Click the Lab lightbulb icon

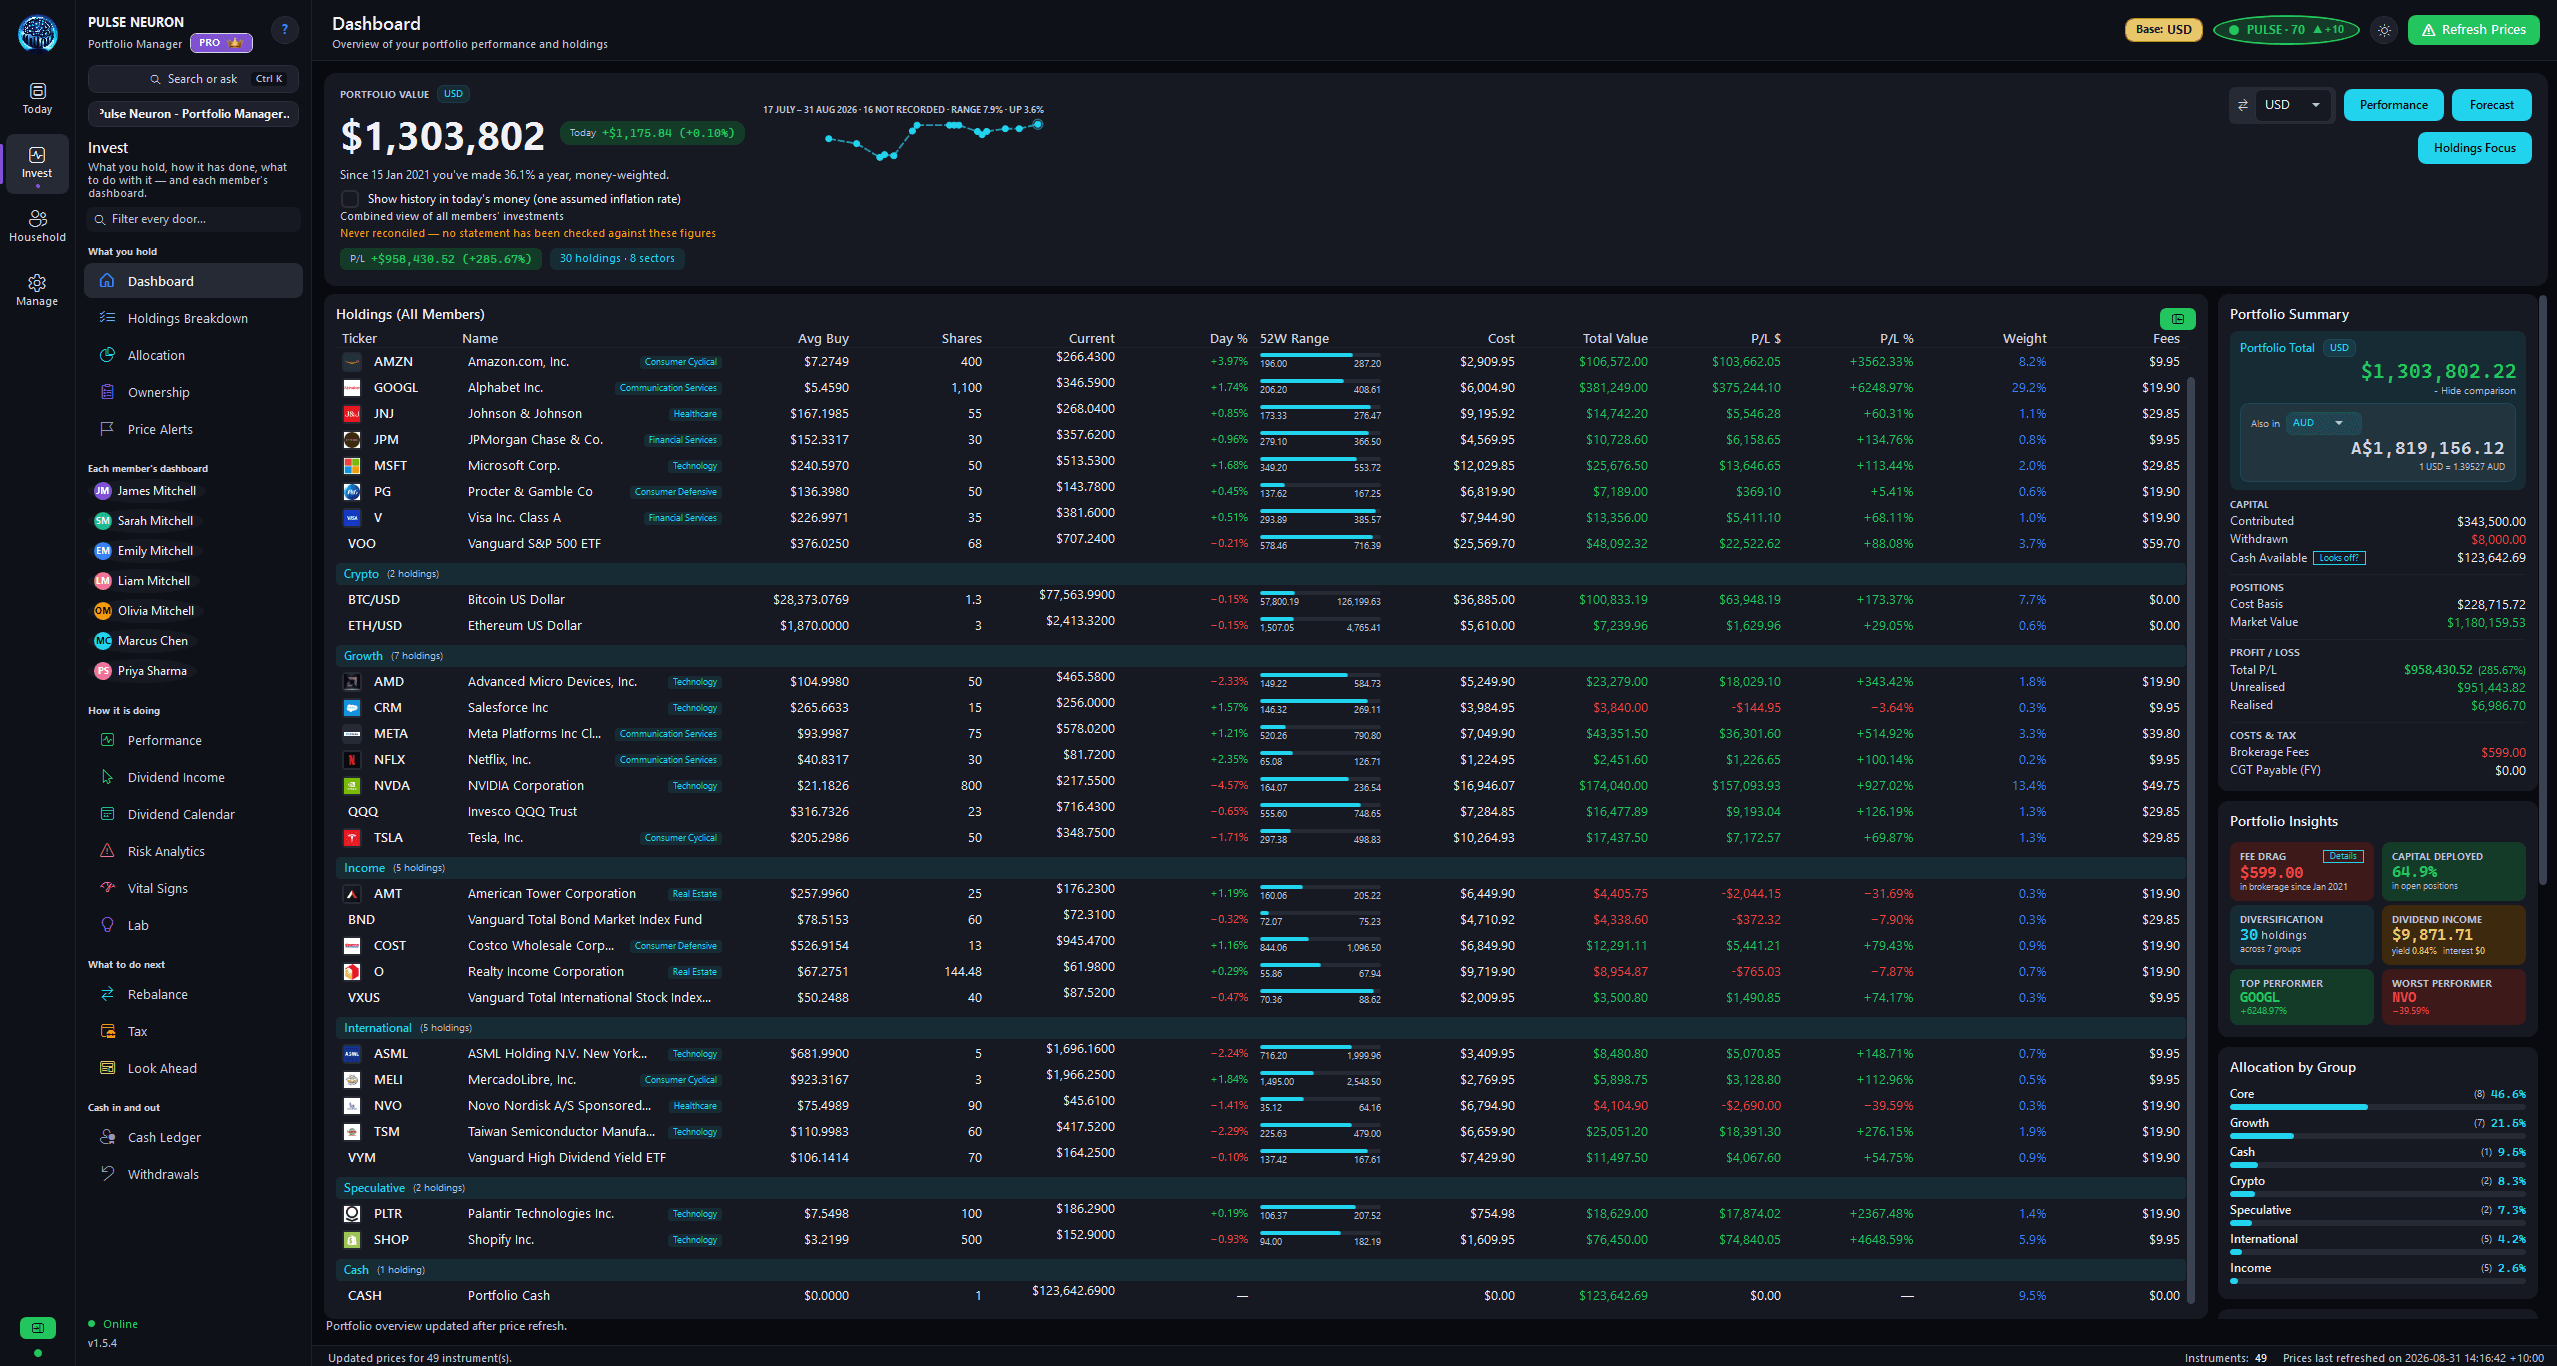pos(107,925)
